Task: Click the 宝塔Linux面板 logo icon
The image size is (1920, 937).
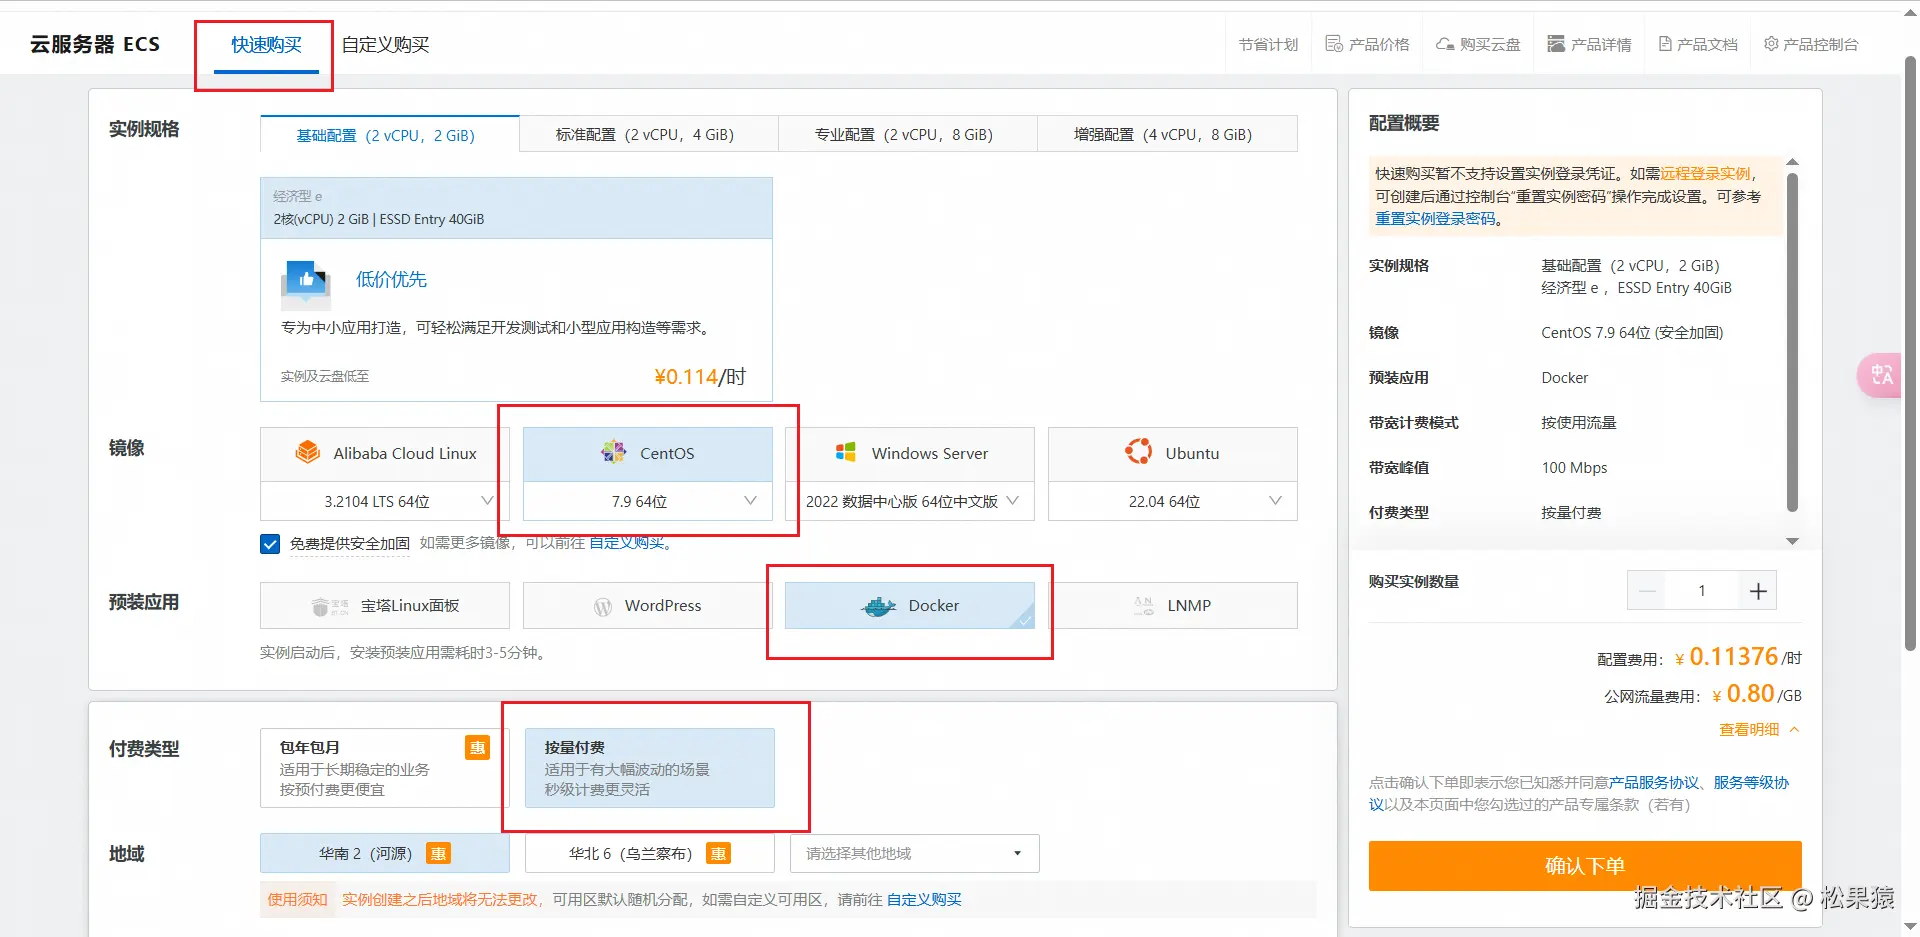Action: (x=330, y=606)
